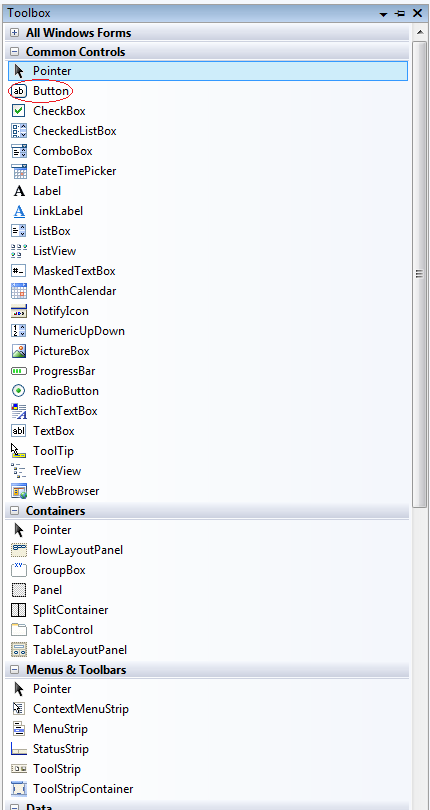The width and height of the screenshot is (430, 810).
Task: Choose the PictureBox control icon
Action: [x=19, y=351]
